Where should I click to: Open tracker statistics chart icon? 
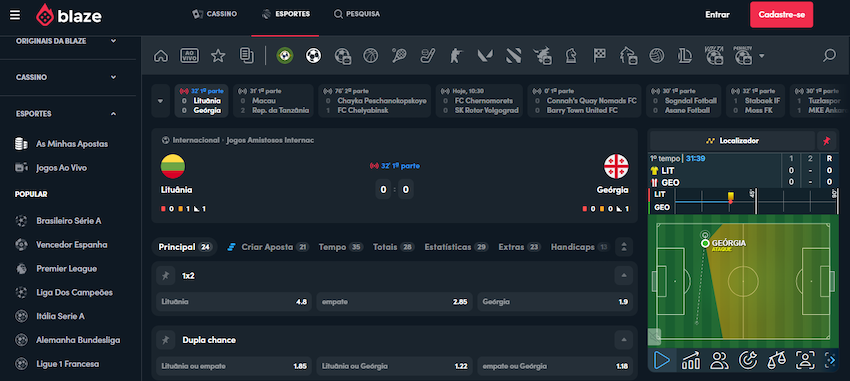691,360
